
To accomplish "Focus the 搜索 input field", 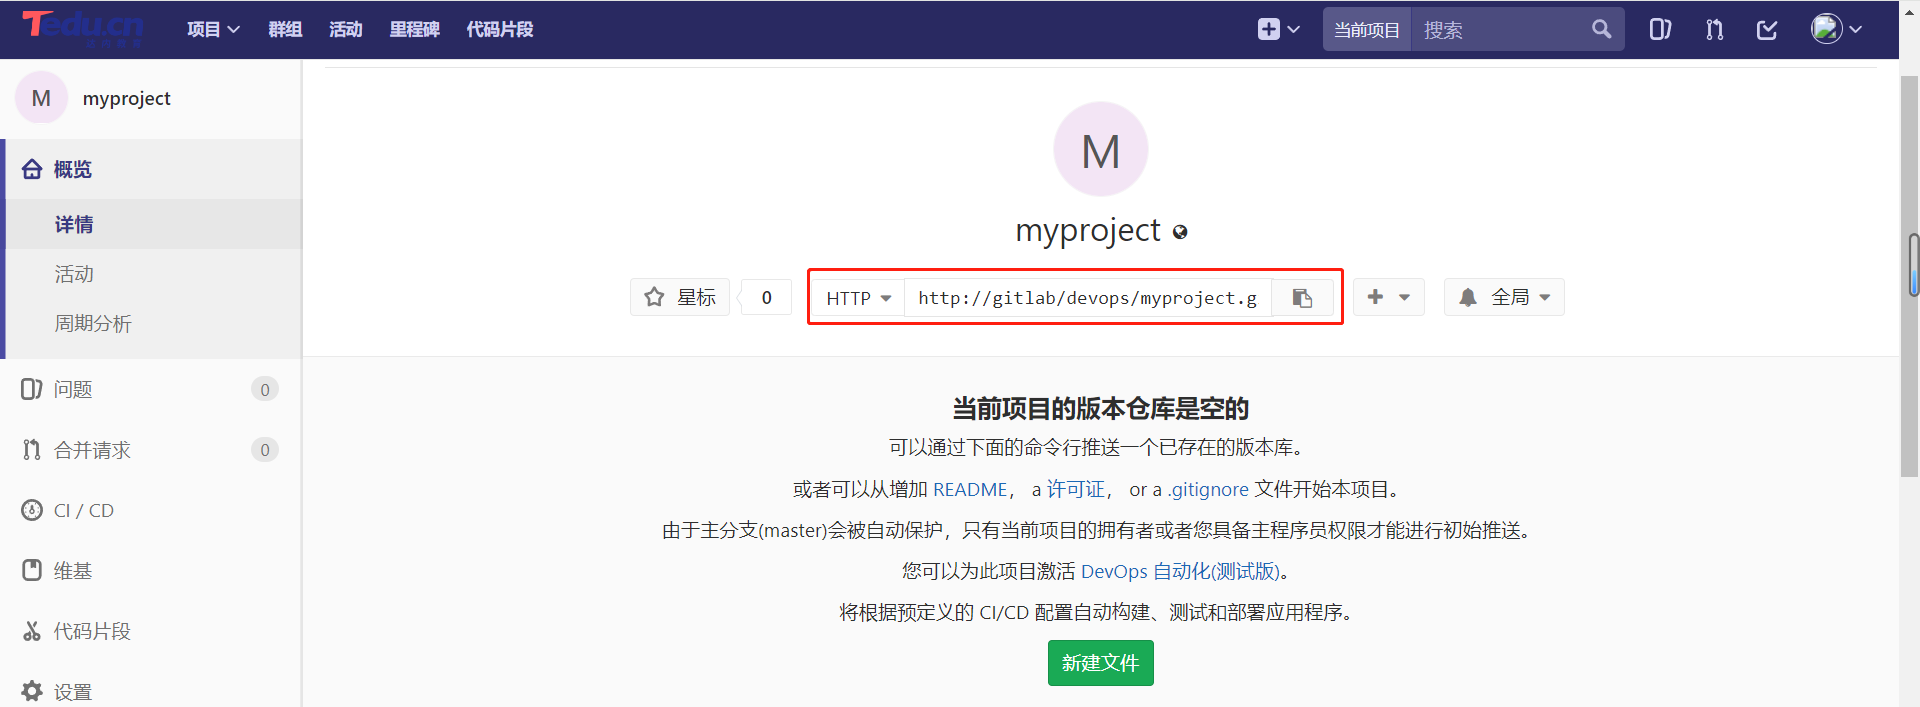I will [1500, 29].
